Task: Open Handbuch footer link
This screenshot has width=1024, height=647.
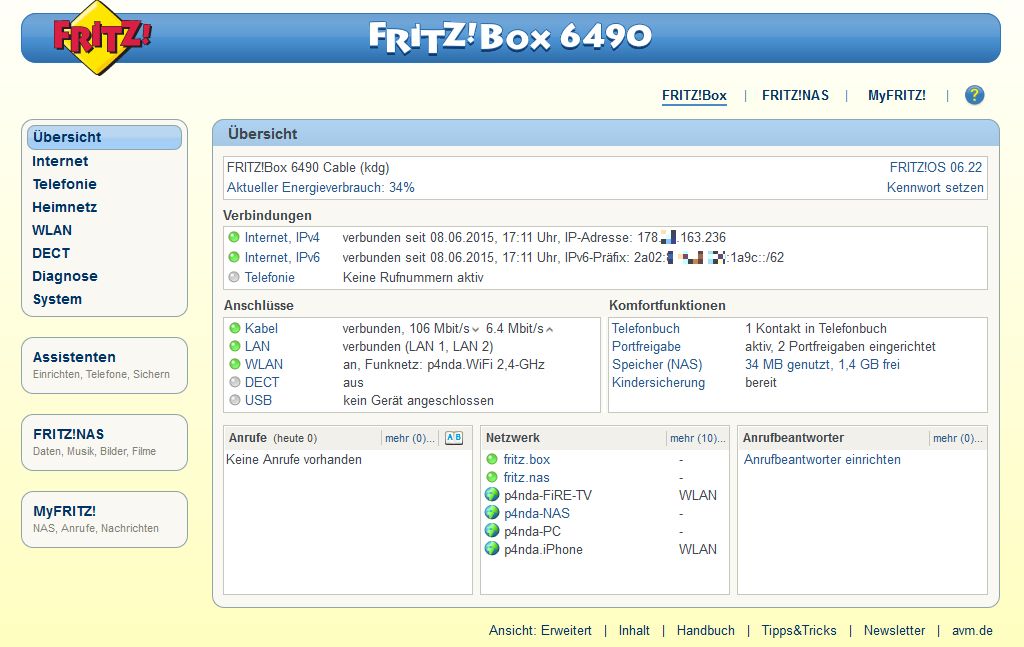Action: coord(705,631)
